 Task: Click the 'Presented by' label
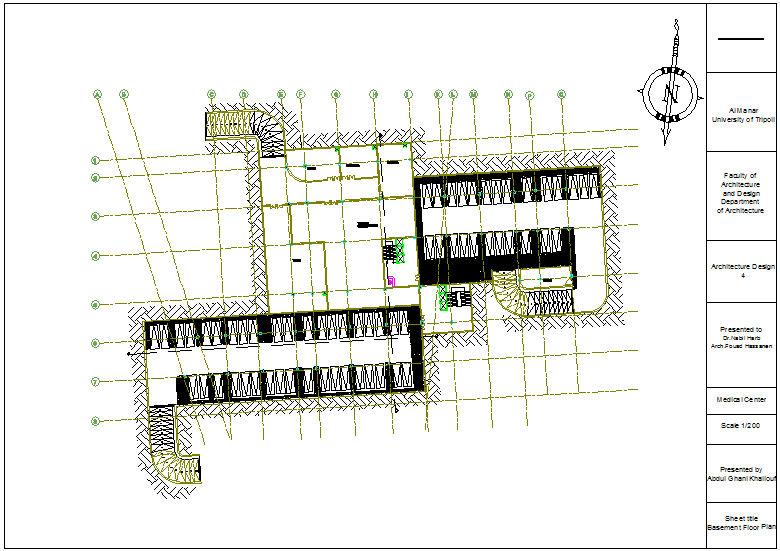click(x=741, y=469)
